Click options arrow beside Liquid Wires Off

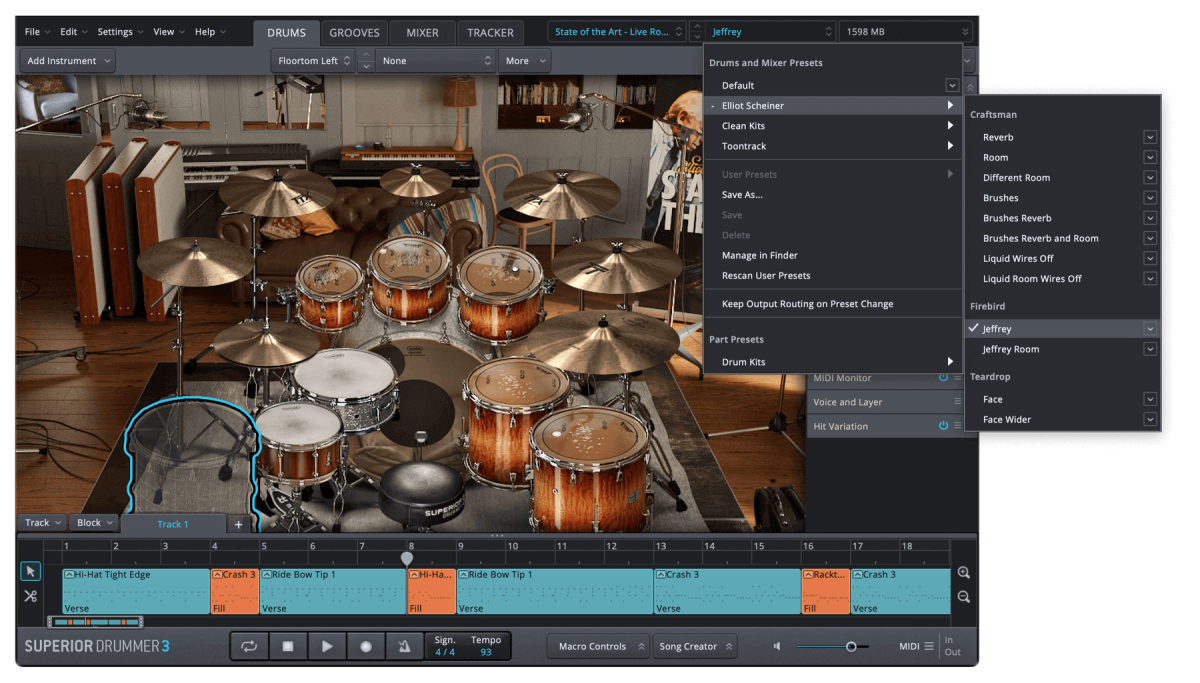[1150, 258]
